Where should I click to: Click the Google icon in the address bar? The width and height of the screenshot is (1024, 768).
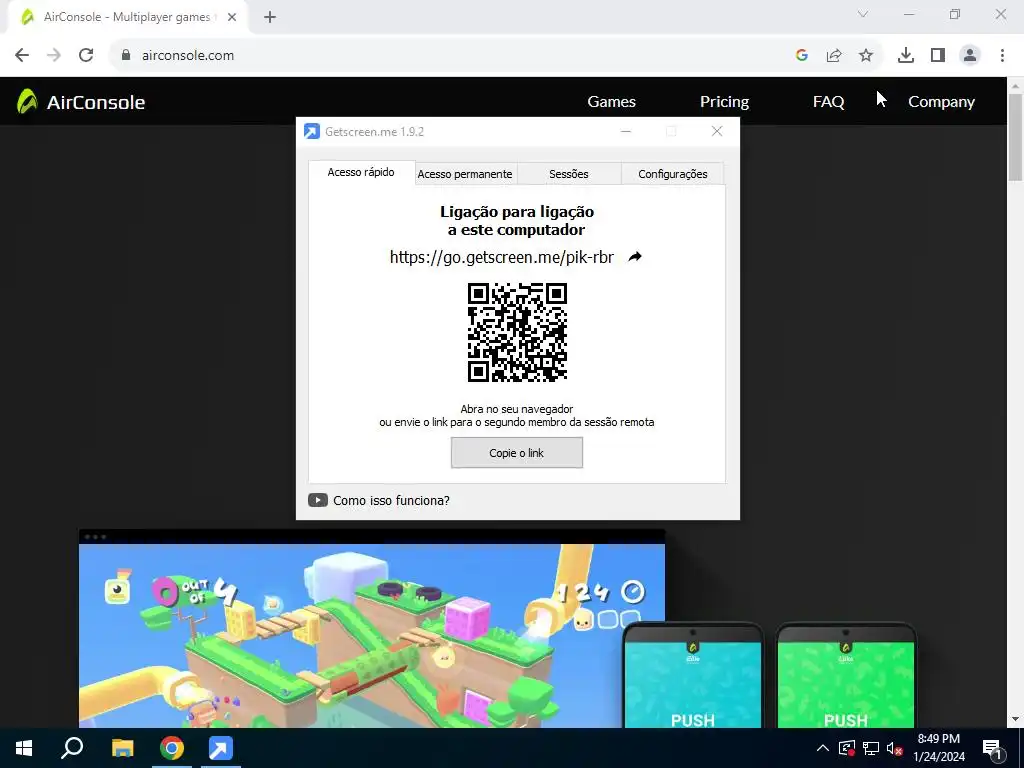coord(802,56)
